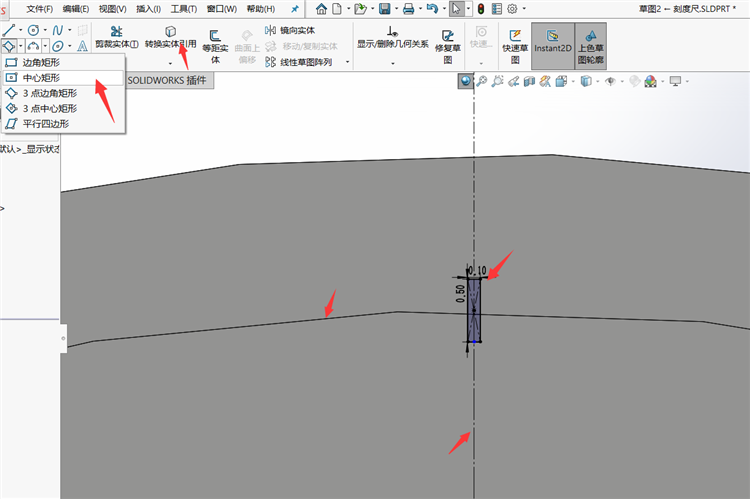Click the Hide/Show Items eye icon
Viewport: 750px width, 499px height.
pos(610,81)
